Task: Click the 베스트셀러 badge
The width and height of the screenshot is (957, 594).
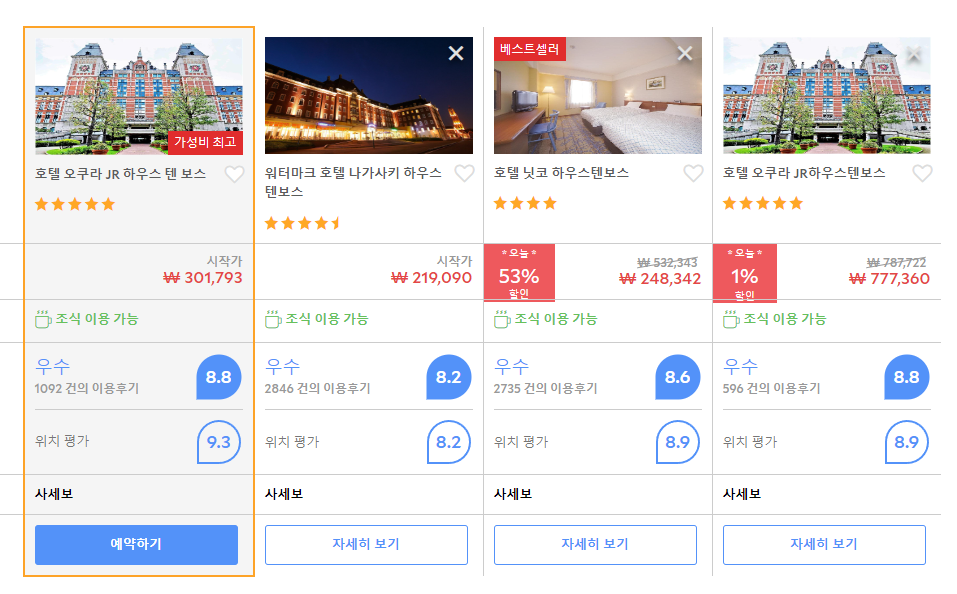Action: coord(530,49)
